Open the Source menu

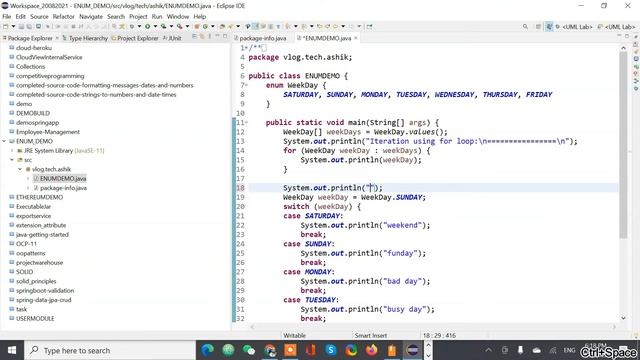[39, 17]
